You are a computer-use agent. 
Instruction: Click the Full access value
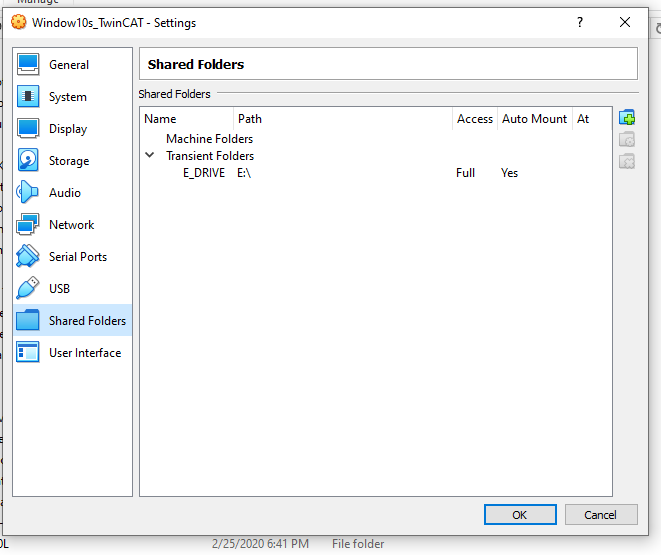coord(465,173)
